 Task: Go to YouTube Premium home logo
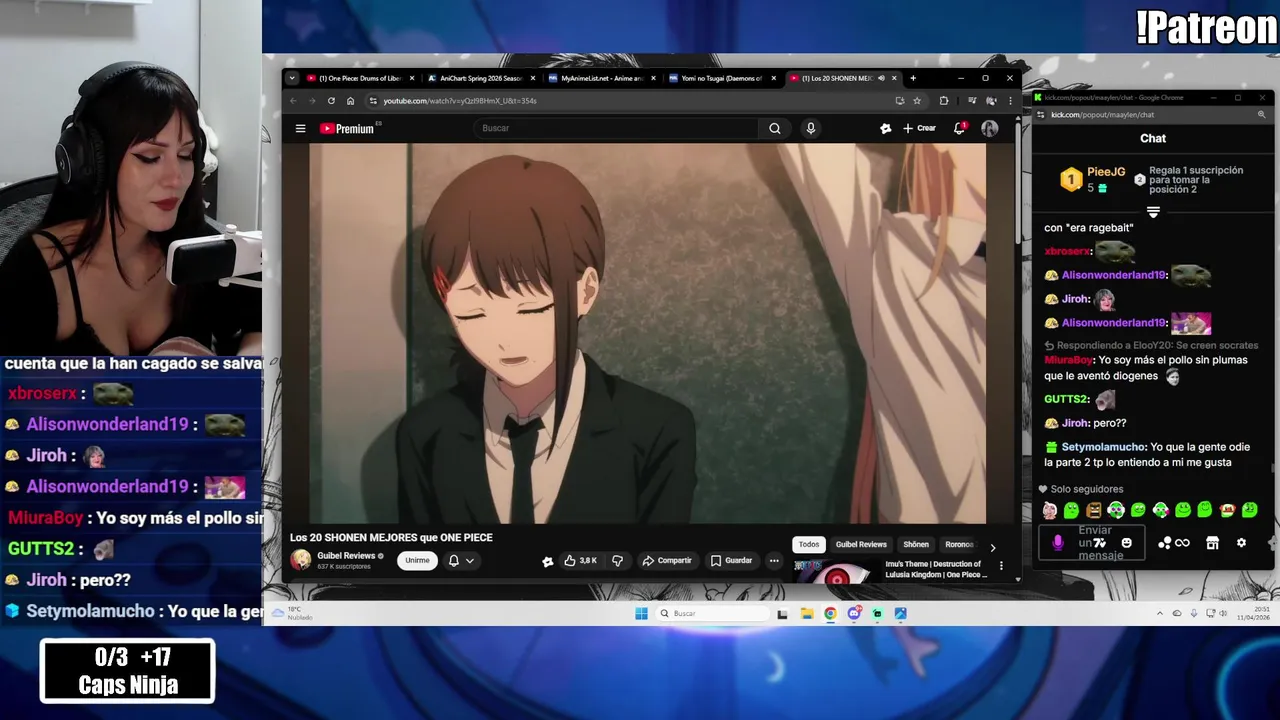[346, 128]
